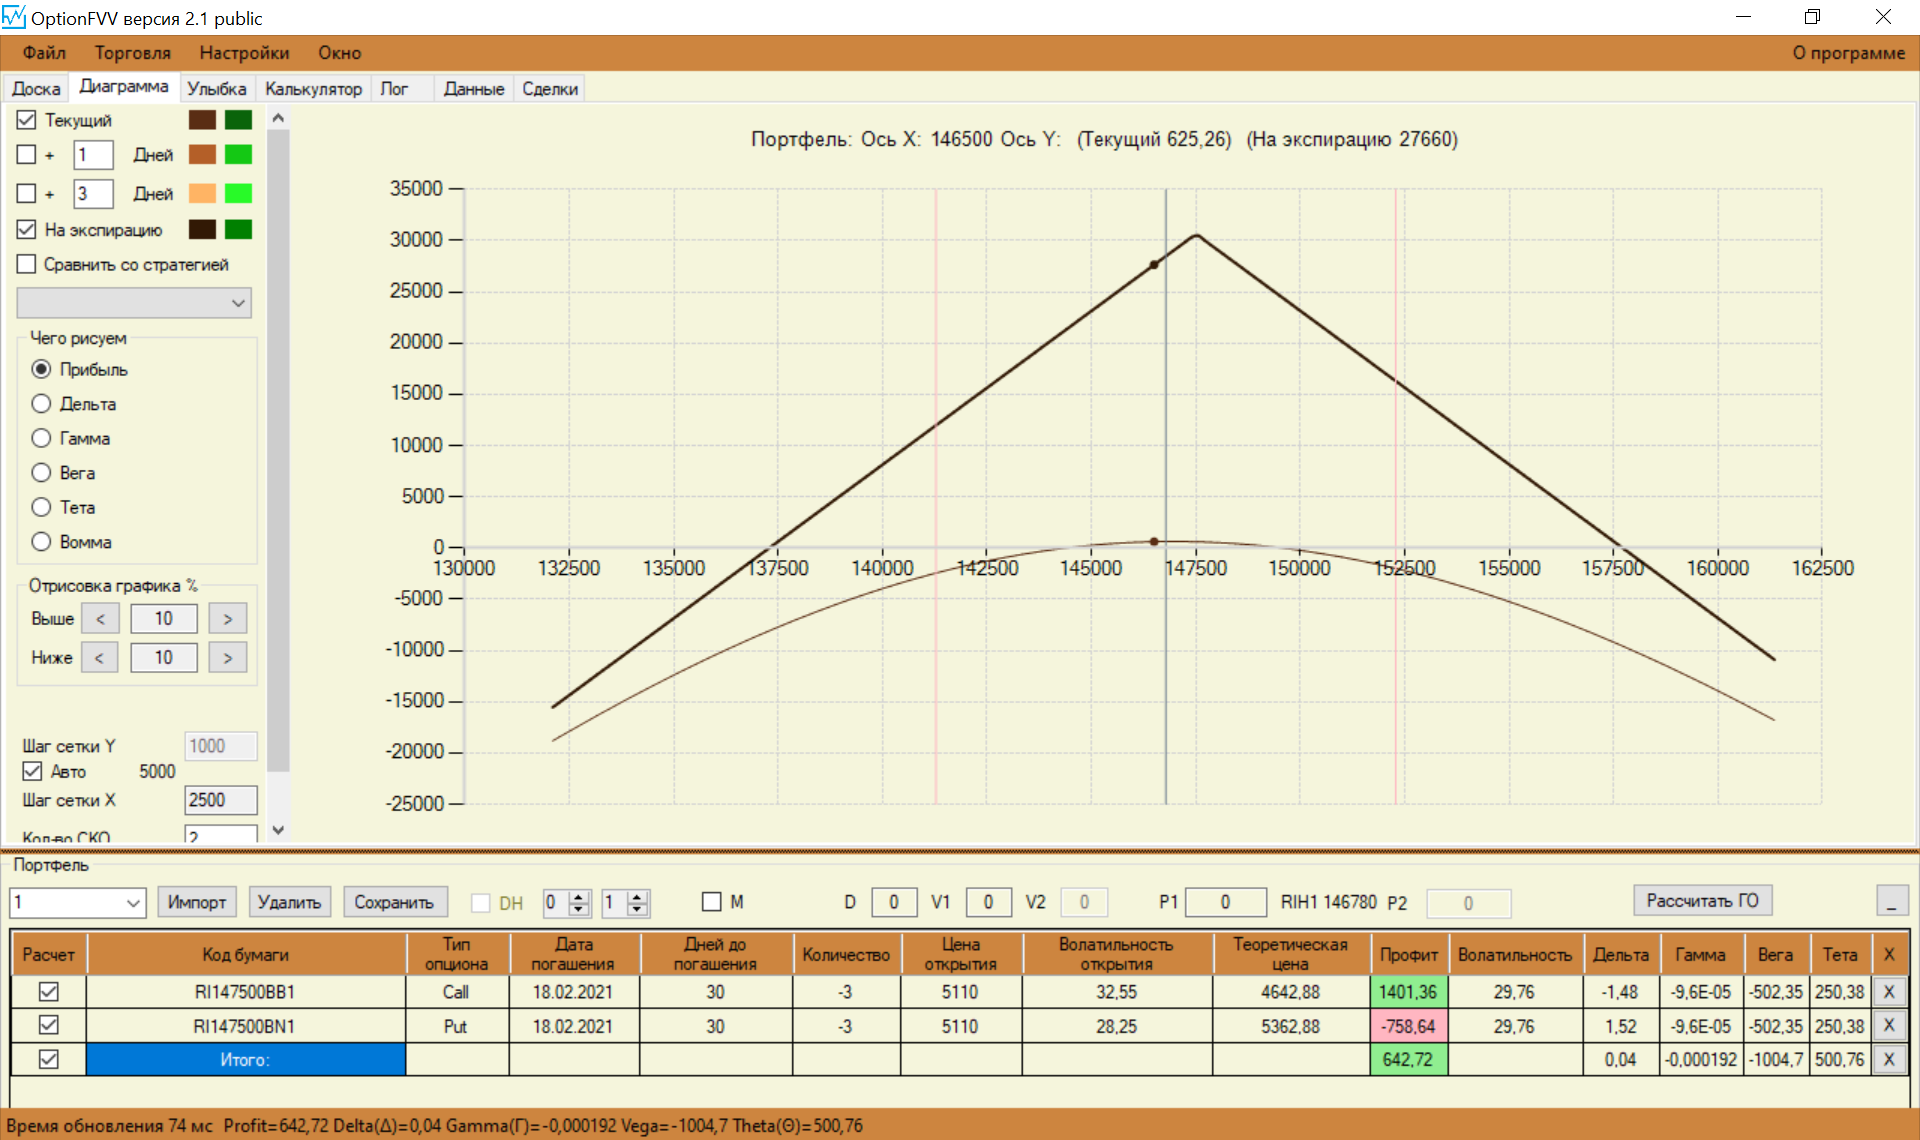
Task: Click the Импорт button
Action: pos(196,902)
